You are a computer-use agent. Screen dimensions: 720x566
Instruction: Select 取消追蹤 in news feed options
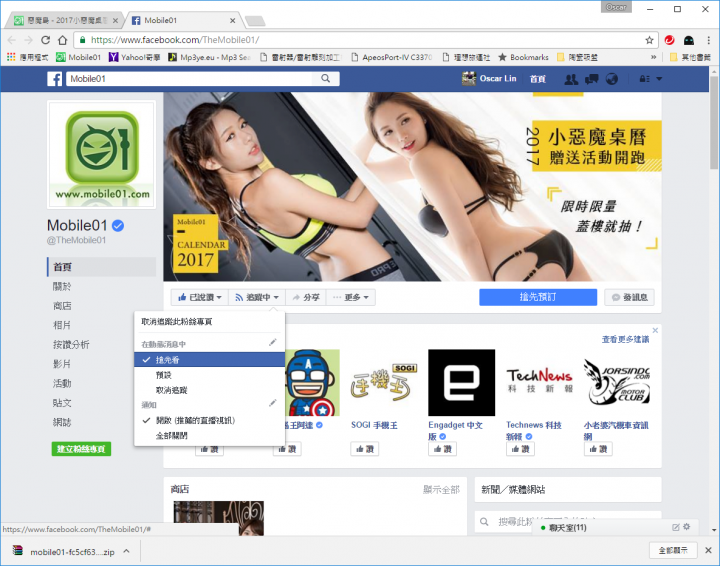tap(209, 390)
